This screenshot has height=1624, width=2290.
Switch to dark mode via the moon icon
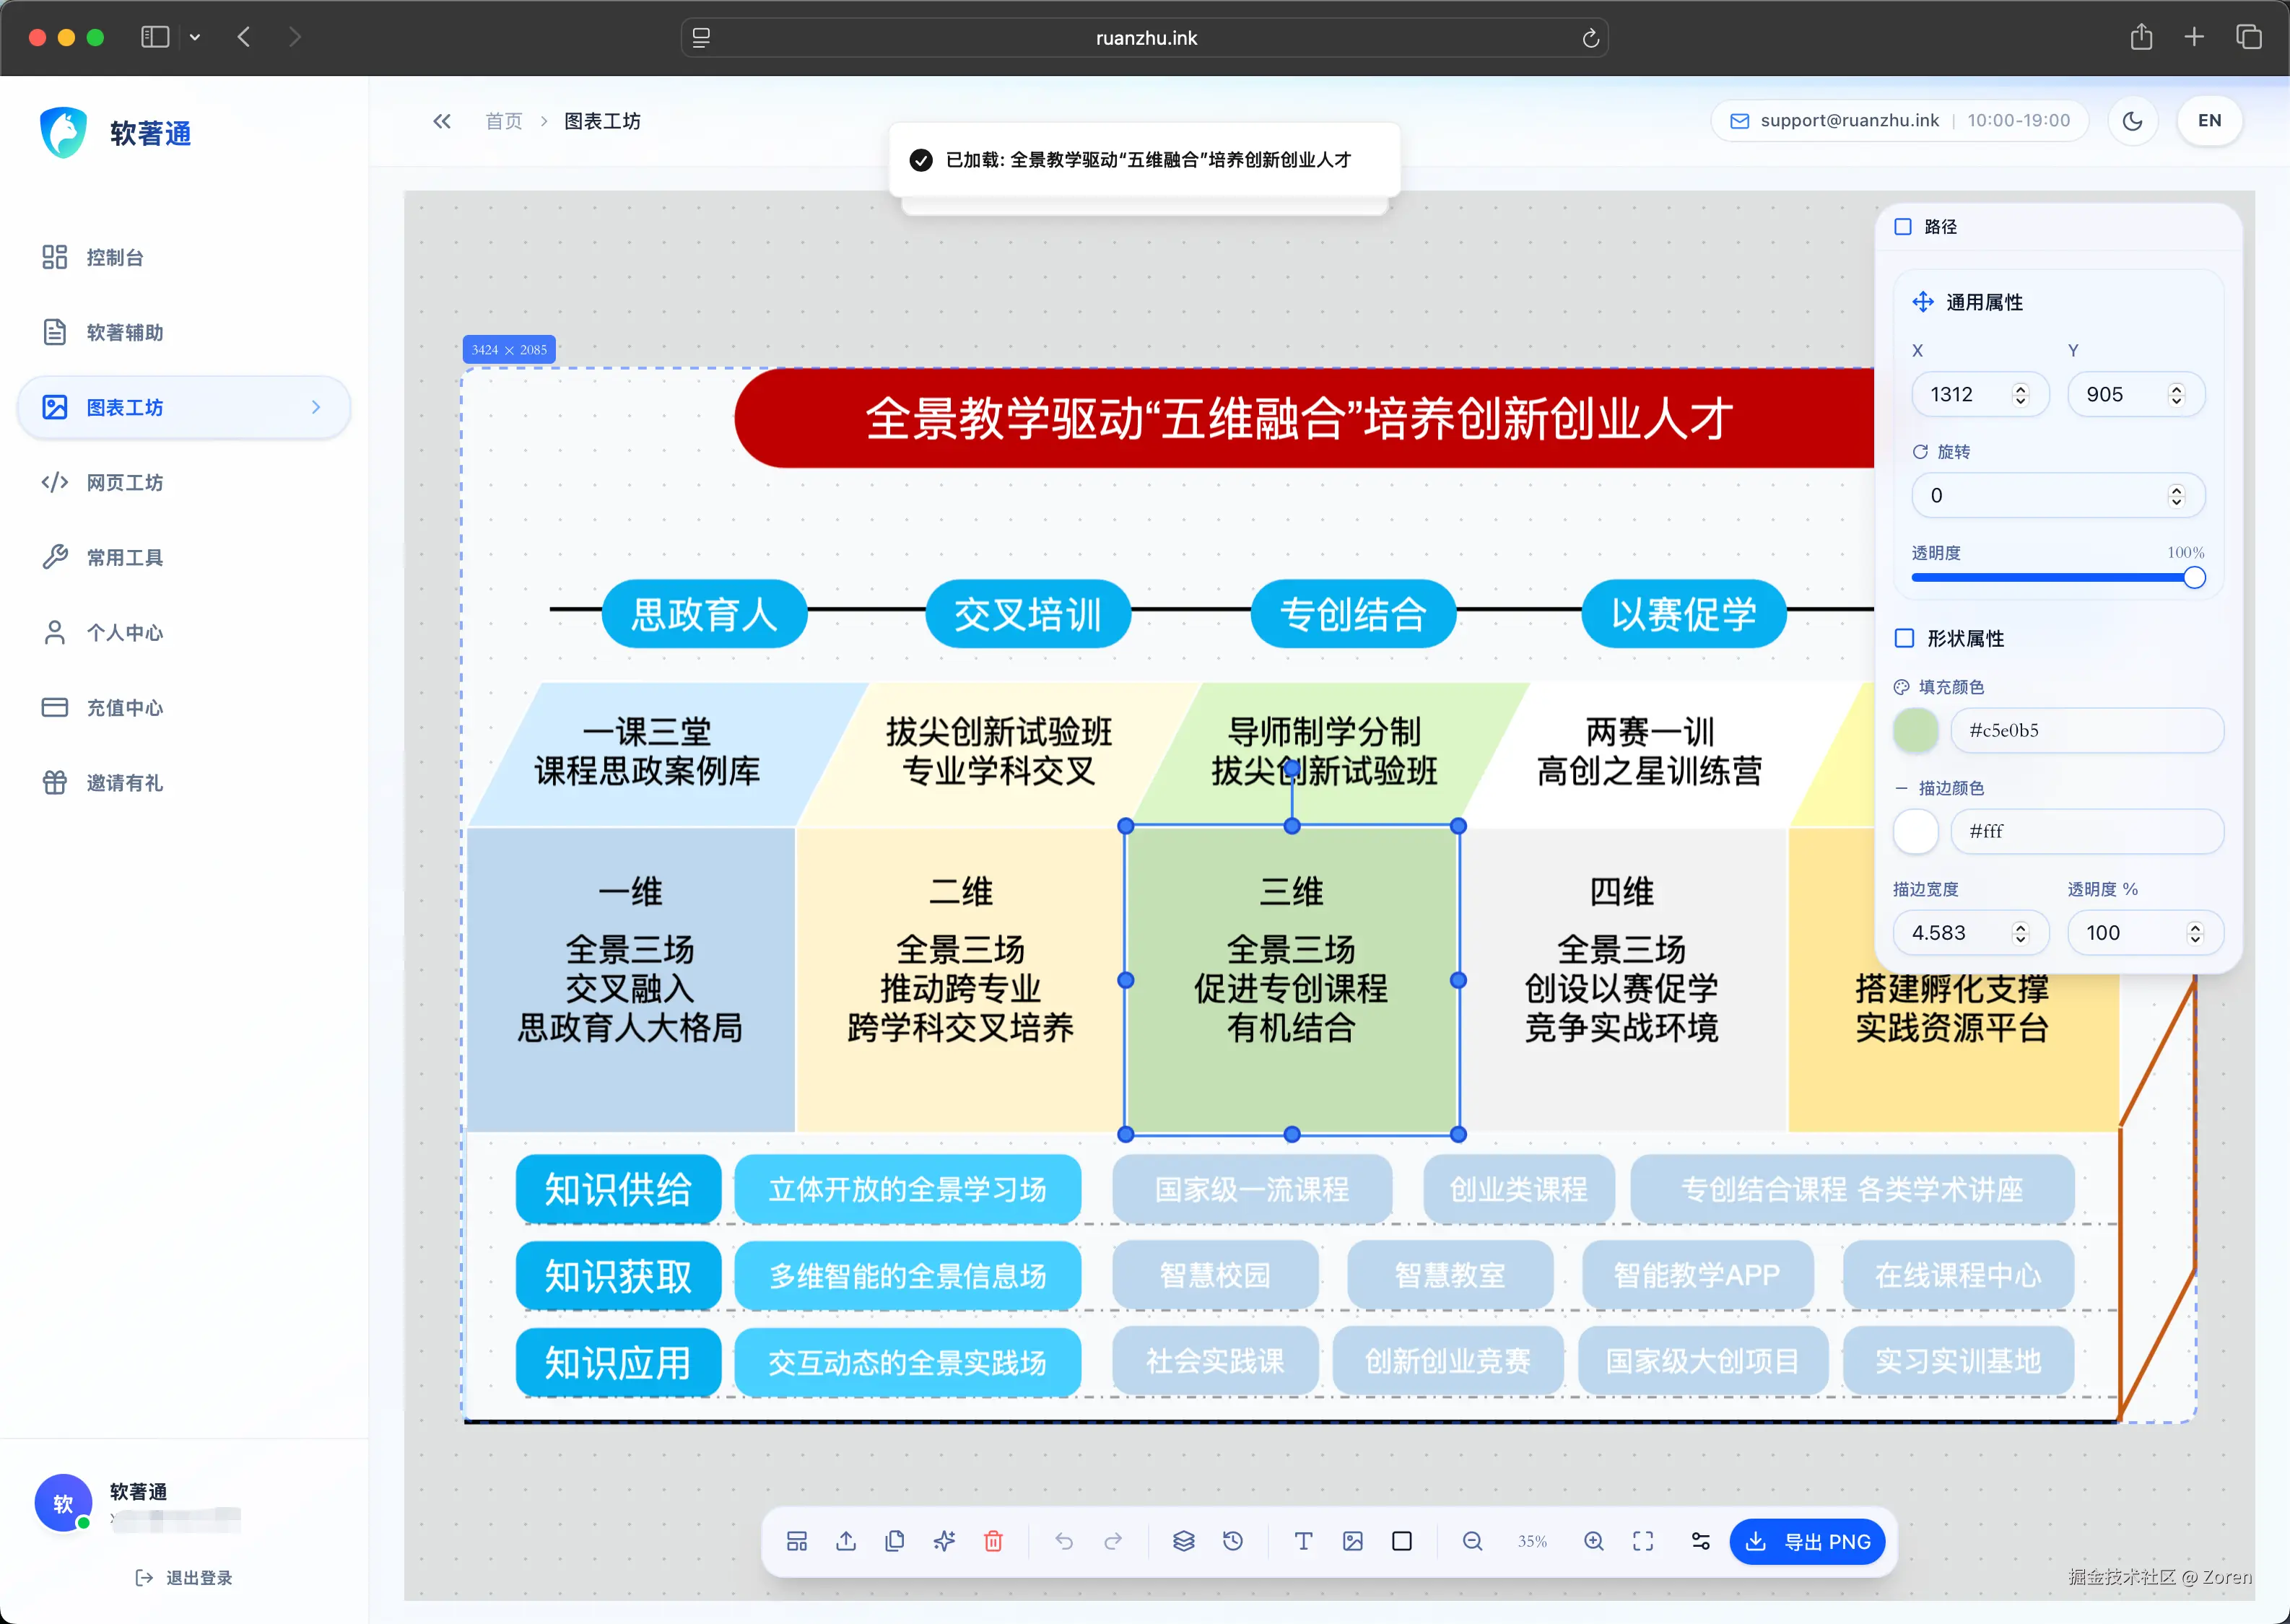2132,120
